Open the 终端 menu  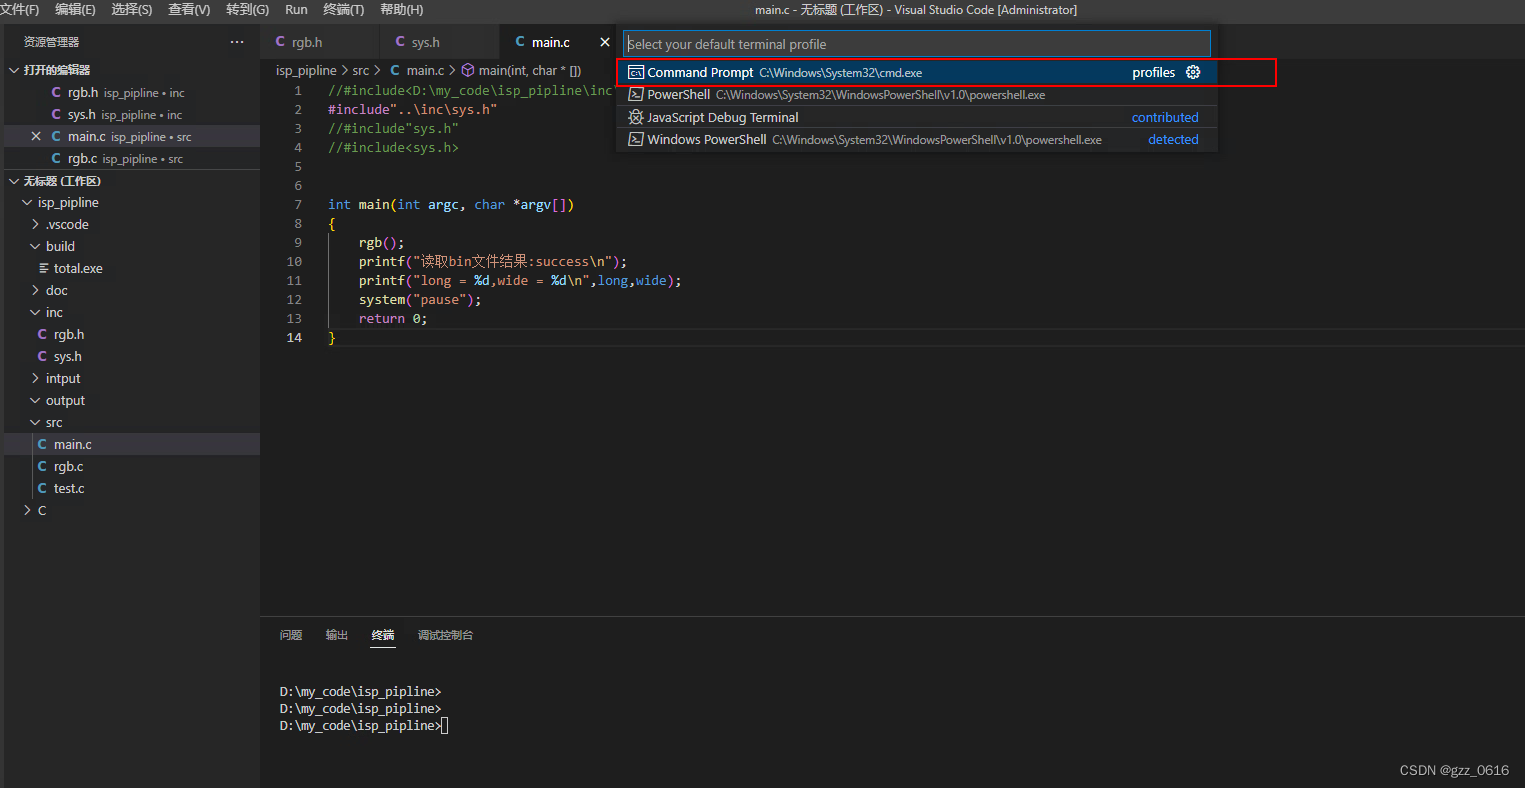tap(342, 10)
